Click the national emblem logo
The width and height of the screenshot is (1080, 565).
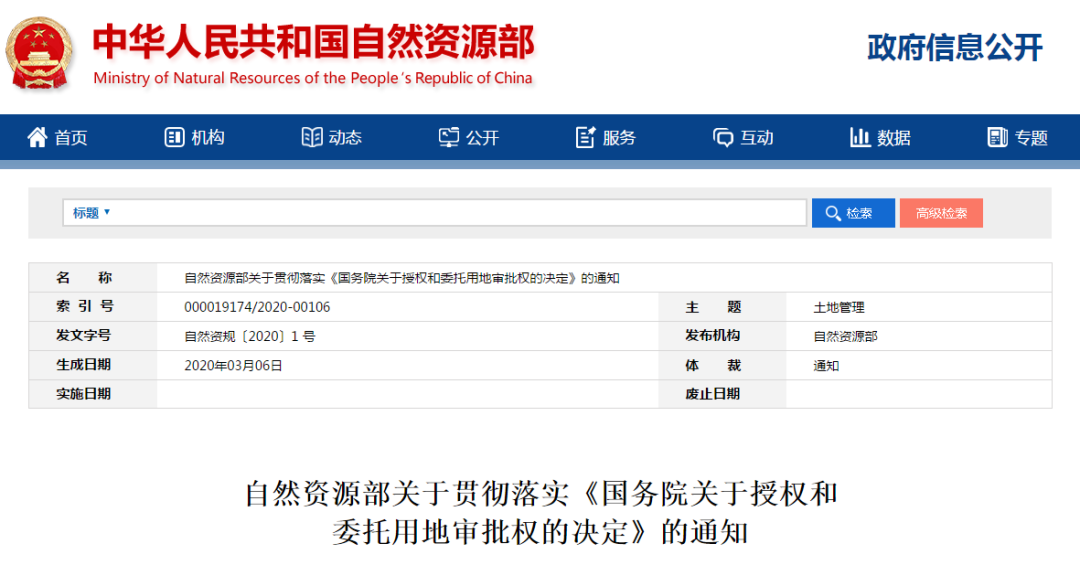[x=39, y=54]
